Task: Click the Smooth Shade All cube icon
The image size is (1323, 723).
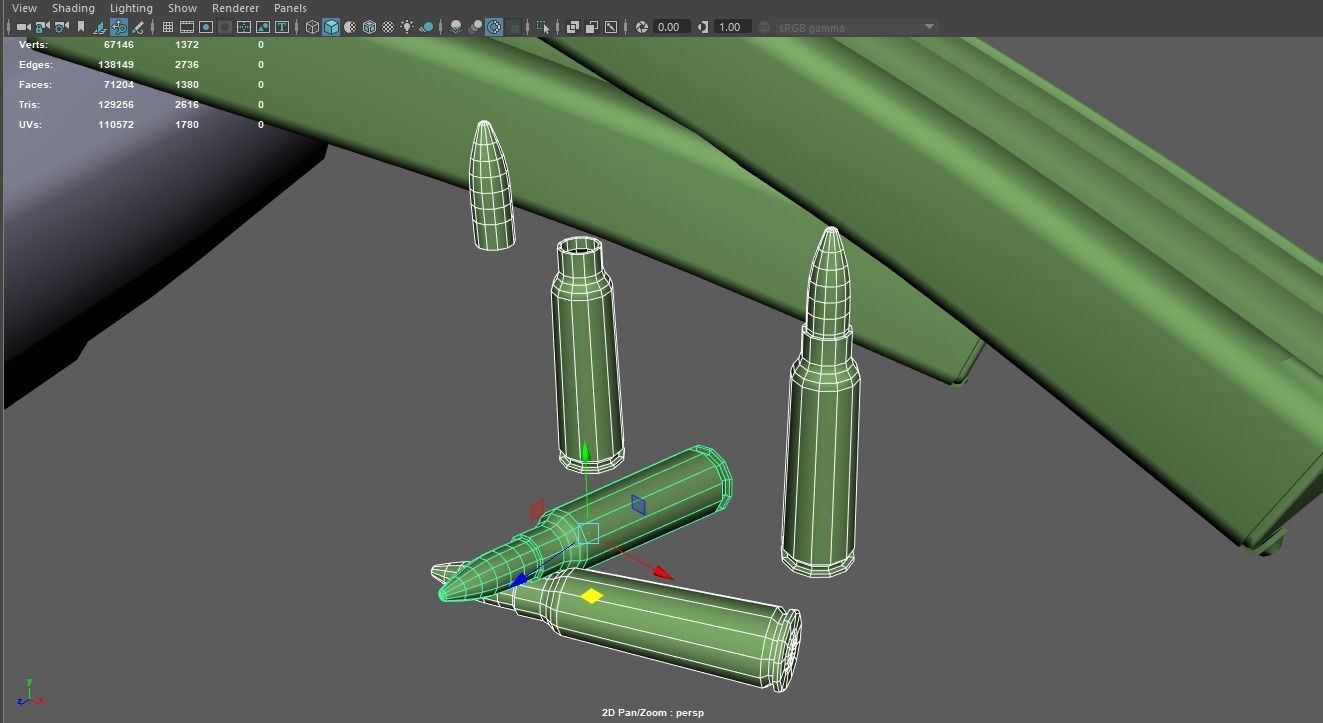Action: coord(331,27)
